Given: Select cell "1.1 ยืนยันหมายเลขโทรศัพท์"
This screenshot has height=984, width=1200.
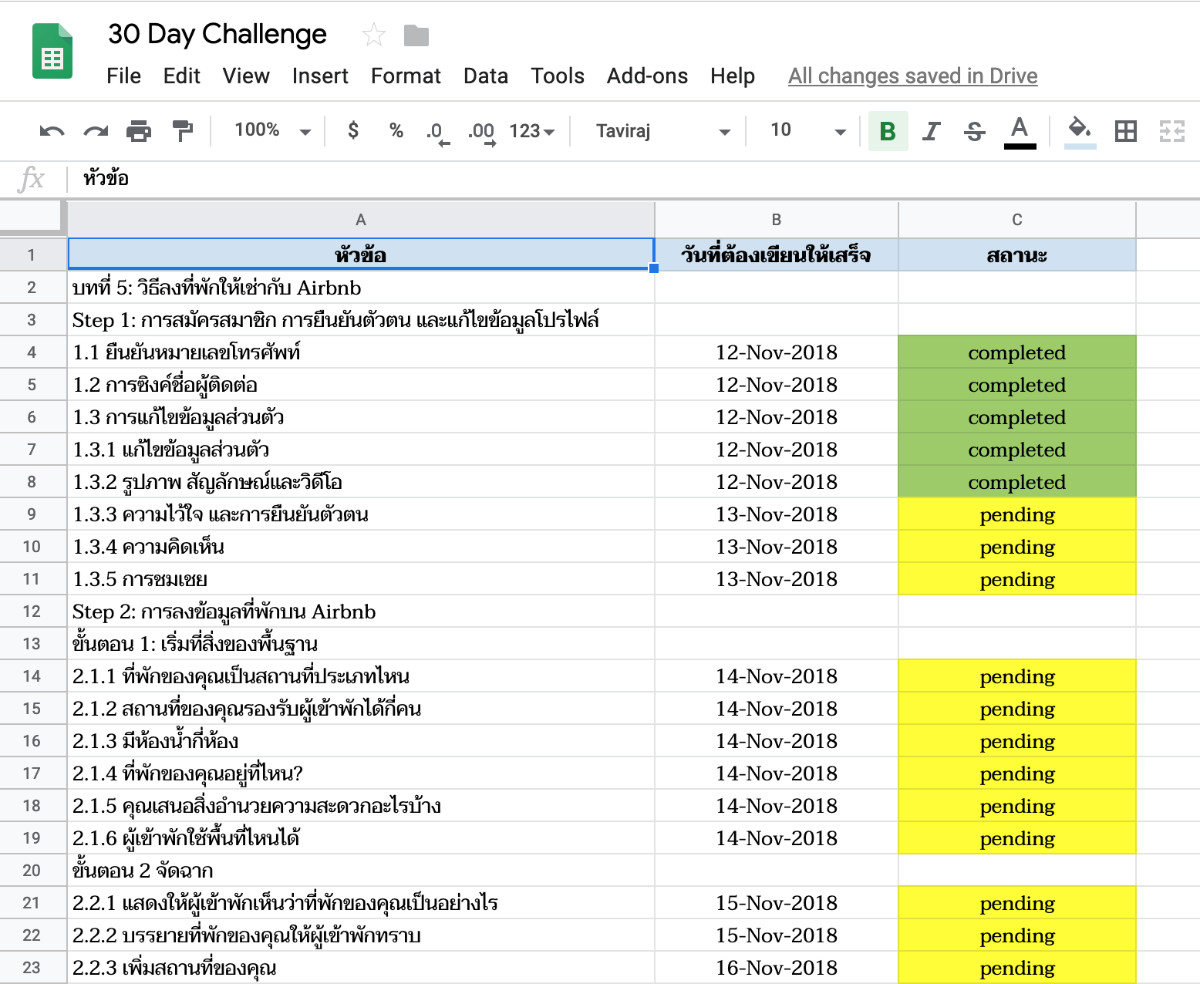Looking at the screenshot, I should click(x=361, y=352).
